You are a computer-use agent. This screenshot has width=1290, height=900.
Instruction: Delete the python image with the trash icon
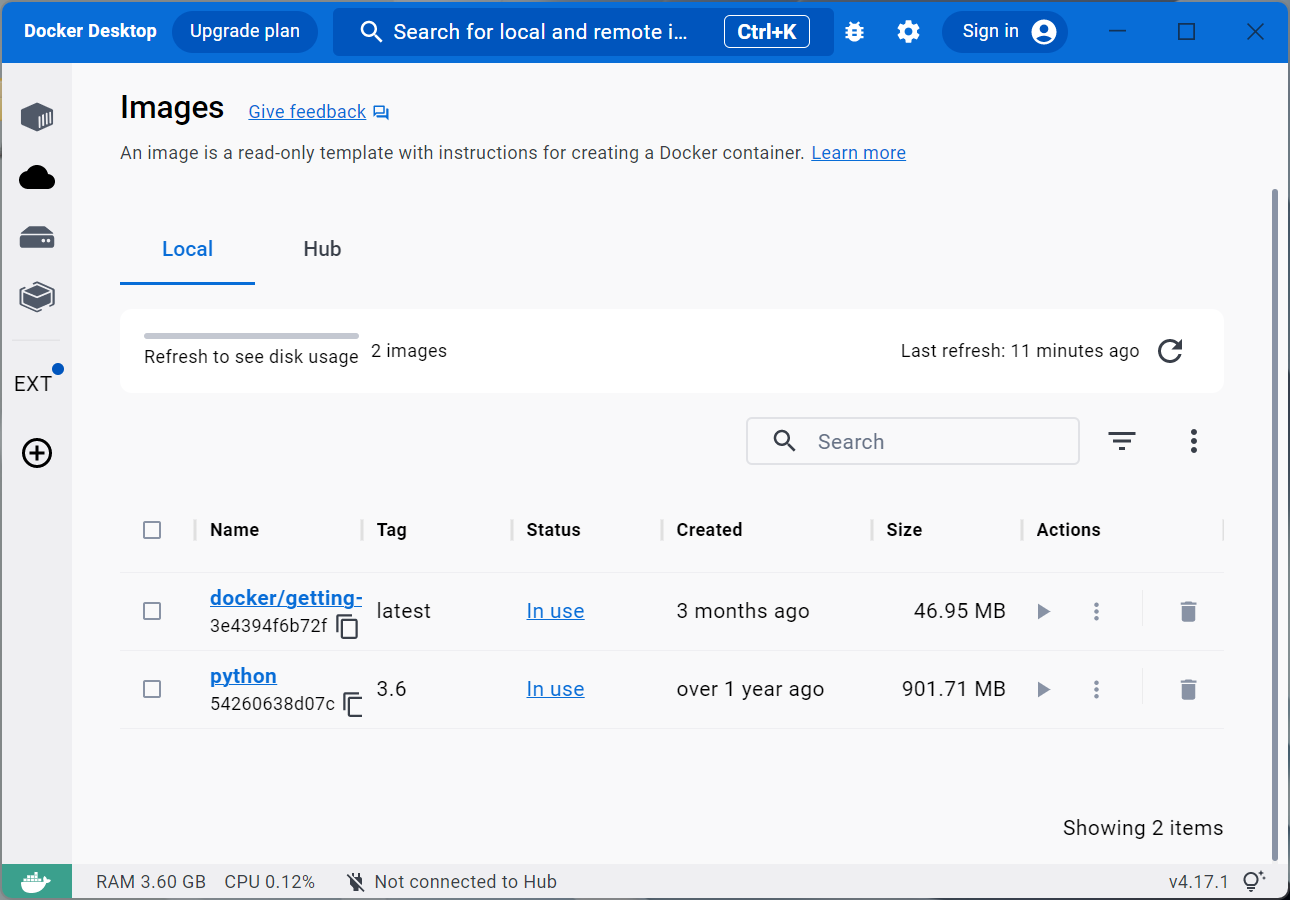[x=1188, y=689]
